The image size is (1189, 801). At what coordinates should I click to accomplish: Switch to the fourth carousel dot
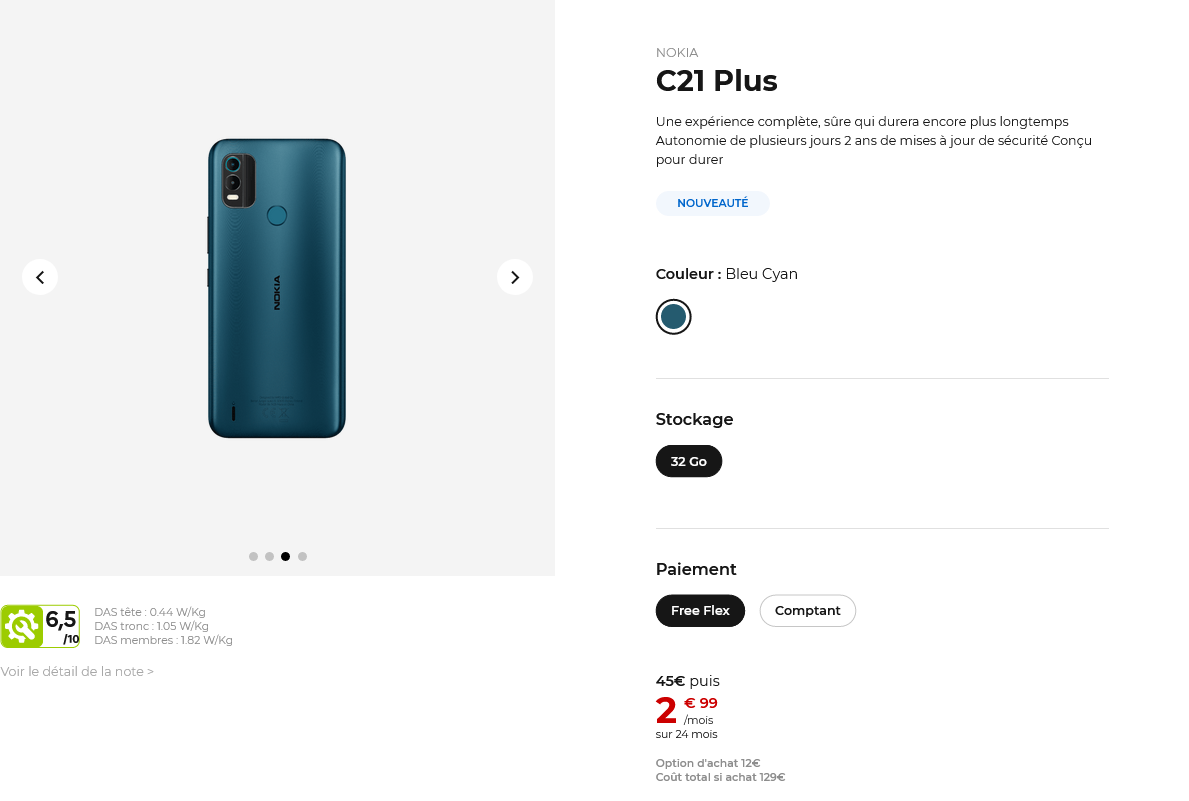pos(302,556)
